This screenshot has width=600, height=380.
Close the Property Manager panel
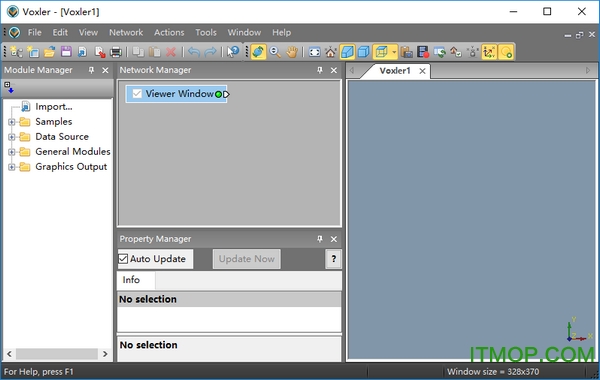click(x=334, y=239)
